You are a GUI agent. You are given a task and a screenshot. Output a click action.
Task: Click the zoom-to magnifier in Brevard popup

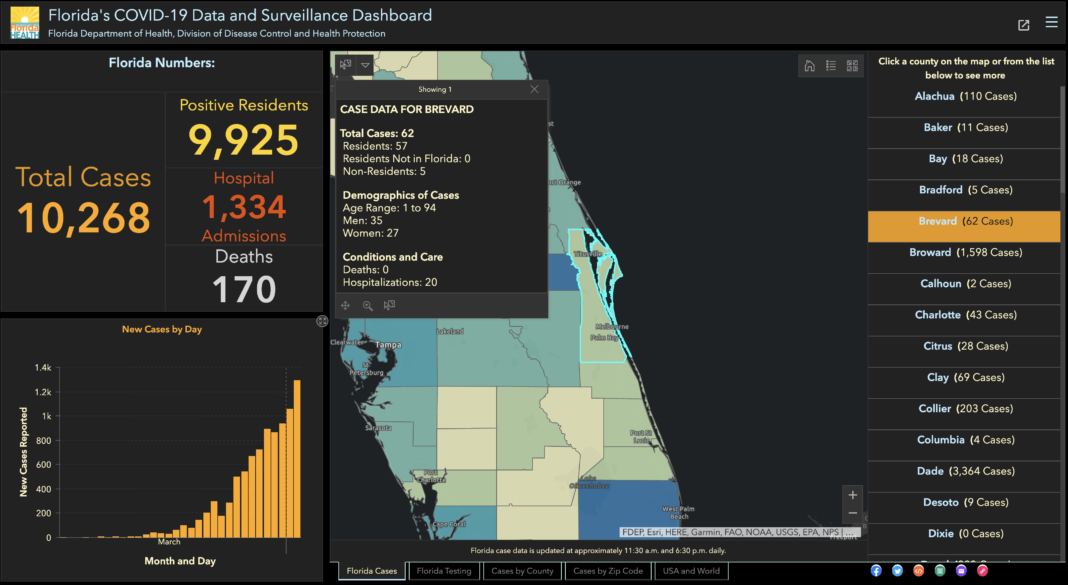point(367,306)
